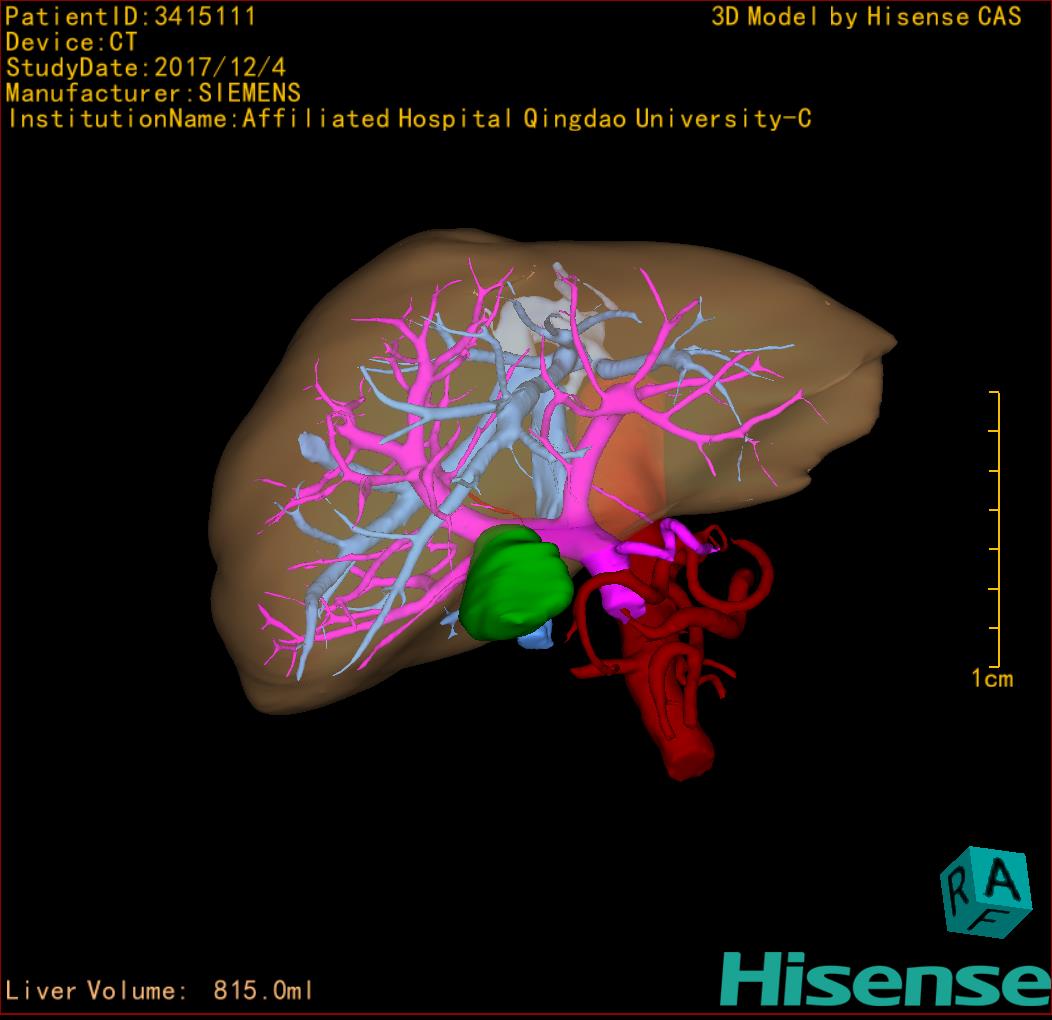The width and height of the screenshot is (1052, 1020).
Task: Click the F face of the orientation cube
Action: (986, 918)
